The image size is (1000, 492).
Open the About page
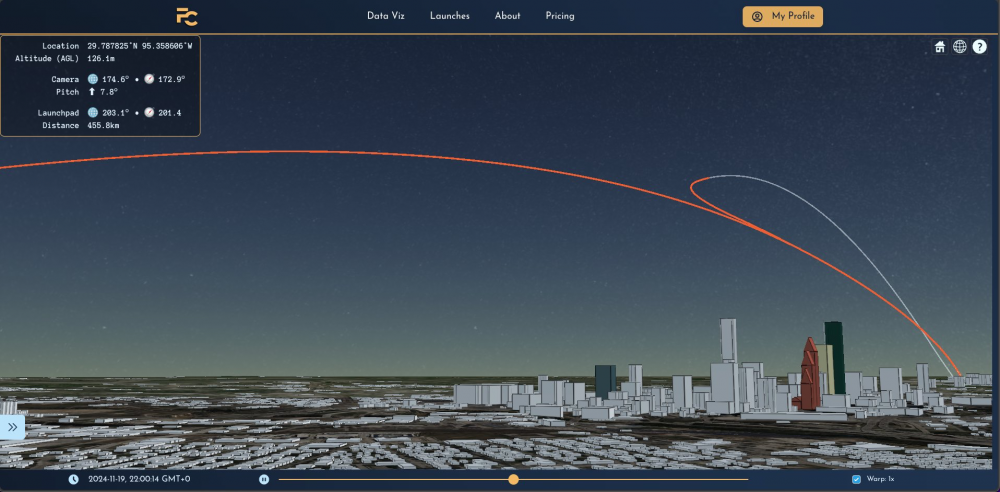click(x=507, y=16)
